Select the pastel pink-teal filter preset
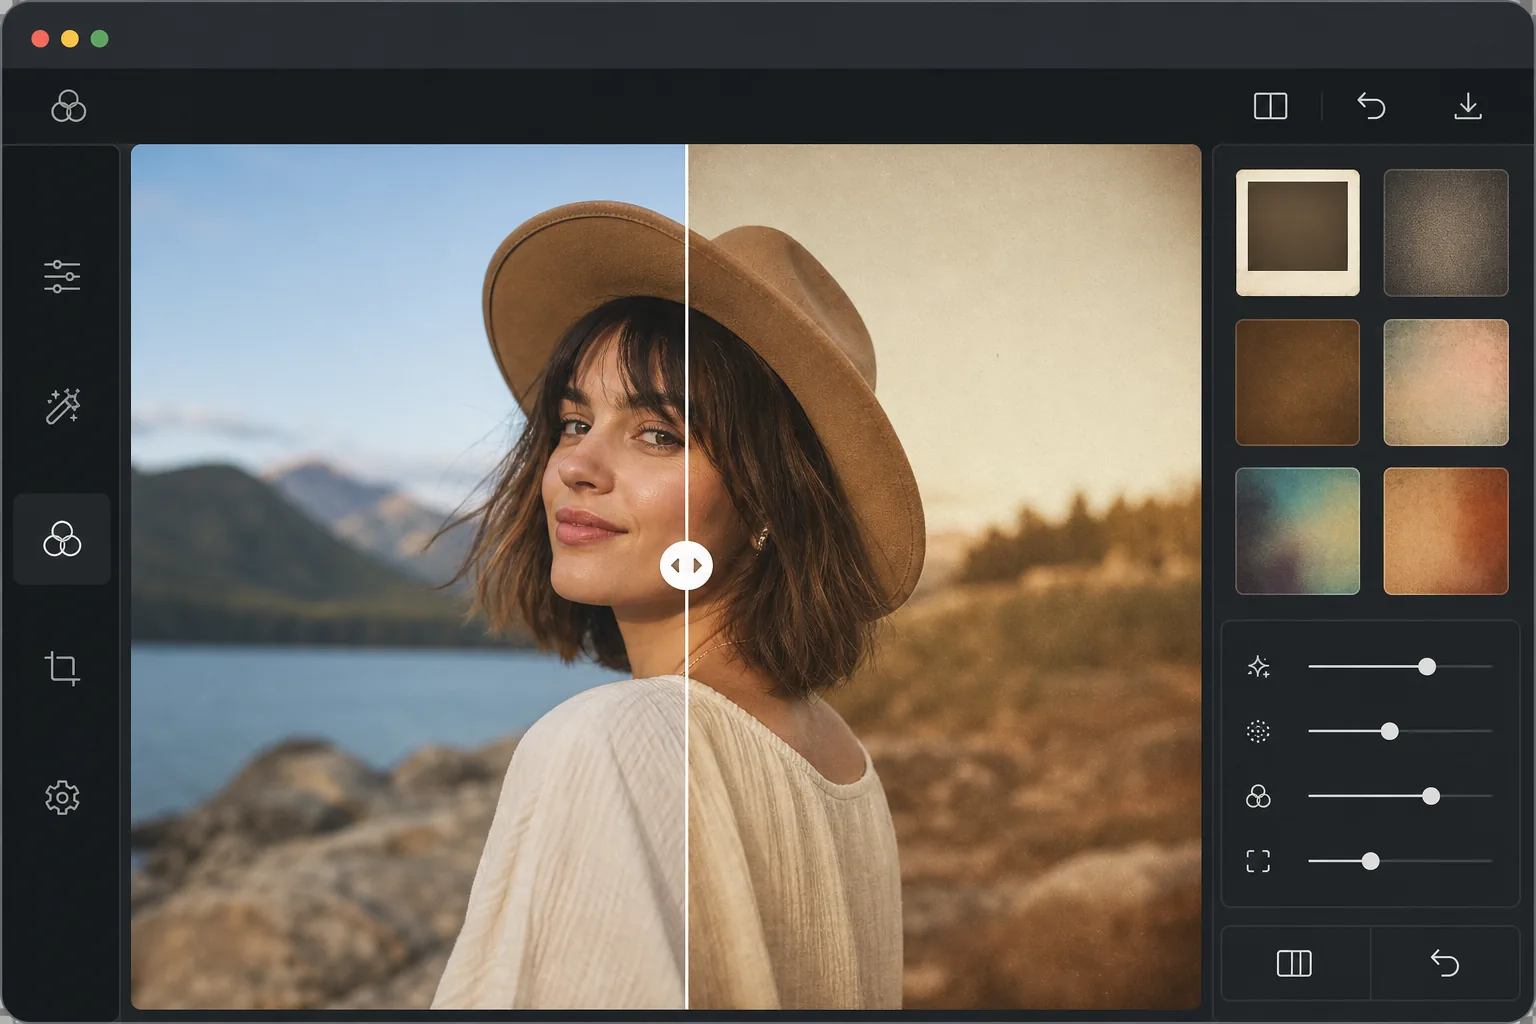The image size is (1536, 1024). tap(1445, 382)
